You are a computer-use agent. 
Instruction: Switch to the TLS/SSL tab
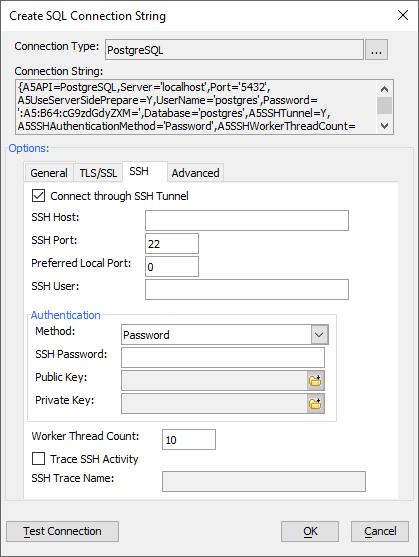coord(98,173)
